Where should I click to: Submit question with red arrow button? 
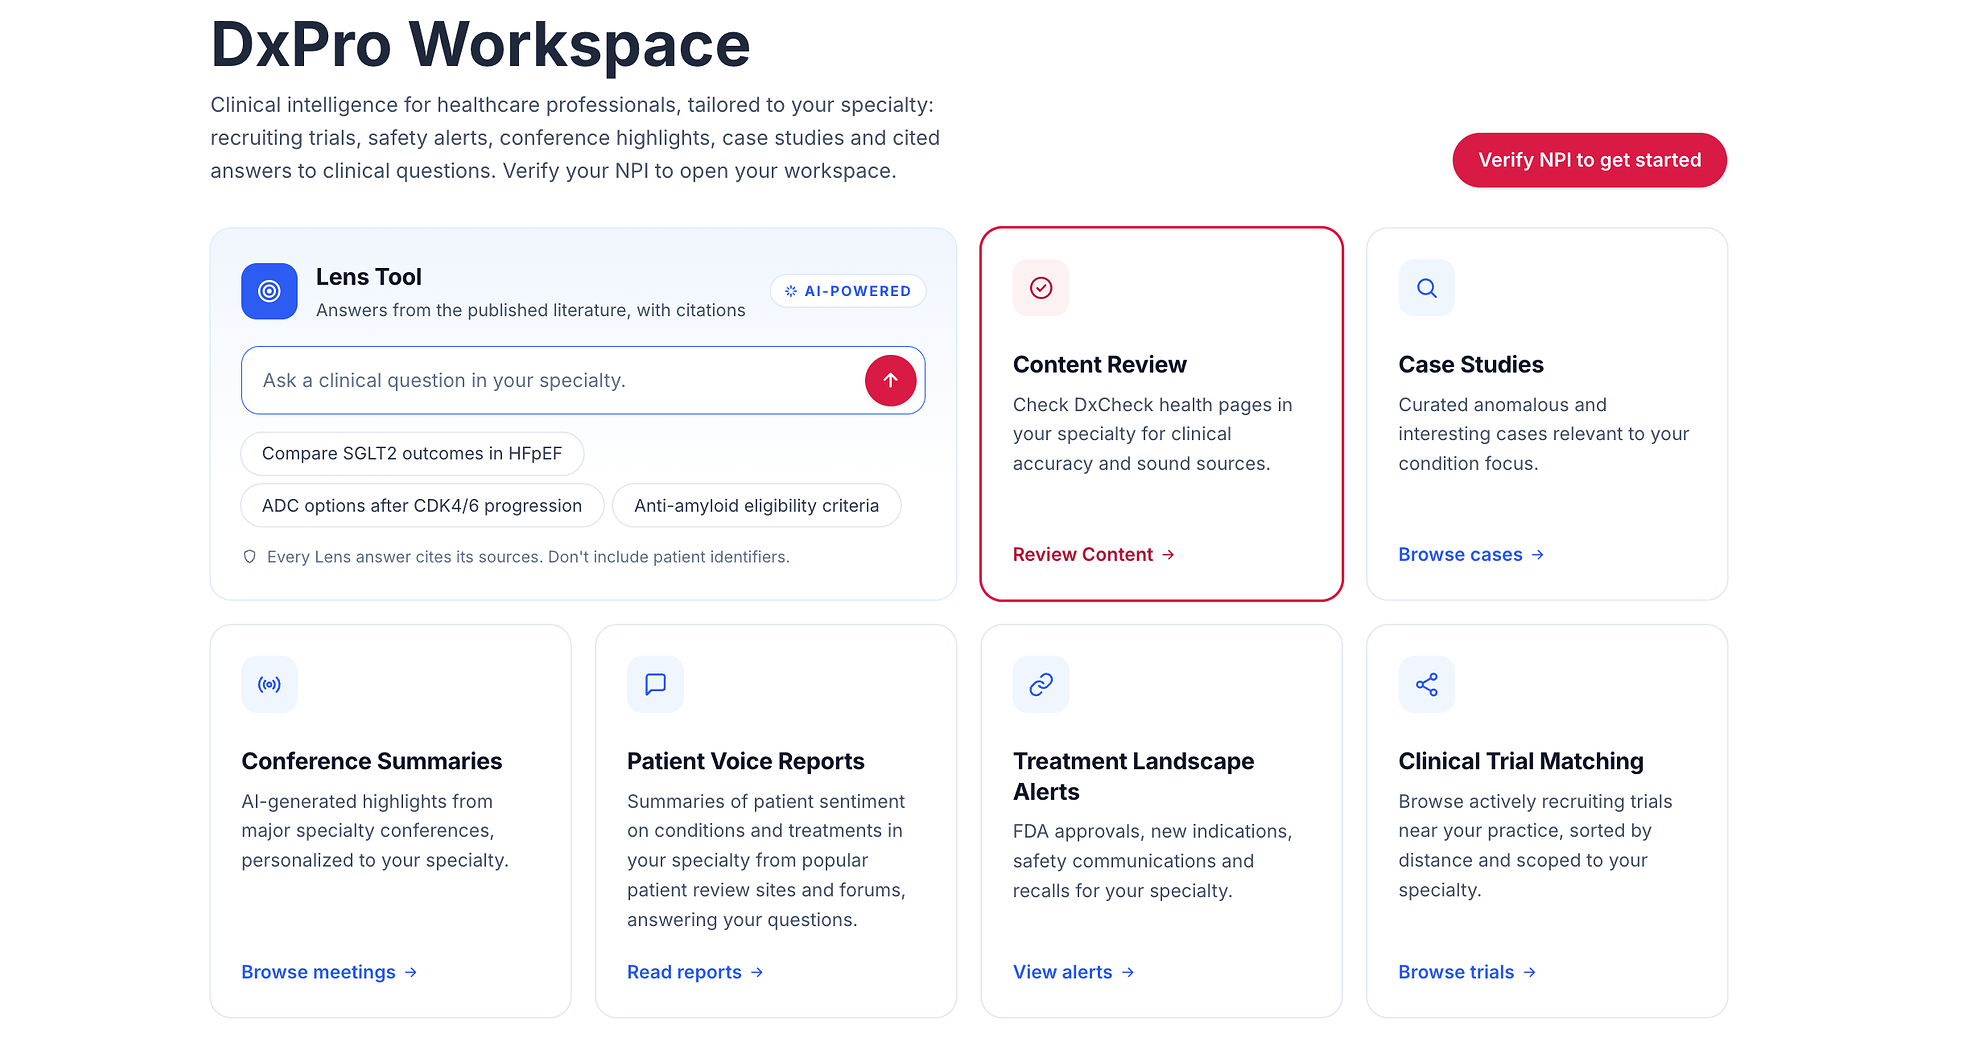click(x=890, y=380)
